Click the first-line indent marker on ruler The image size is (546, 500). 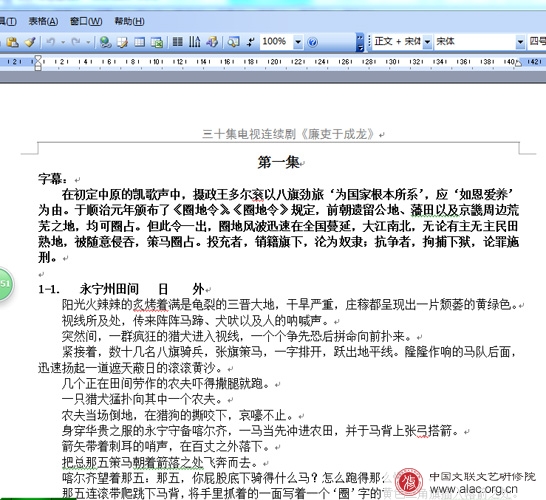(38, 59)
